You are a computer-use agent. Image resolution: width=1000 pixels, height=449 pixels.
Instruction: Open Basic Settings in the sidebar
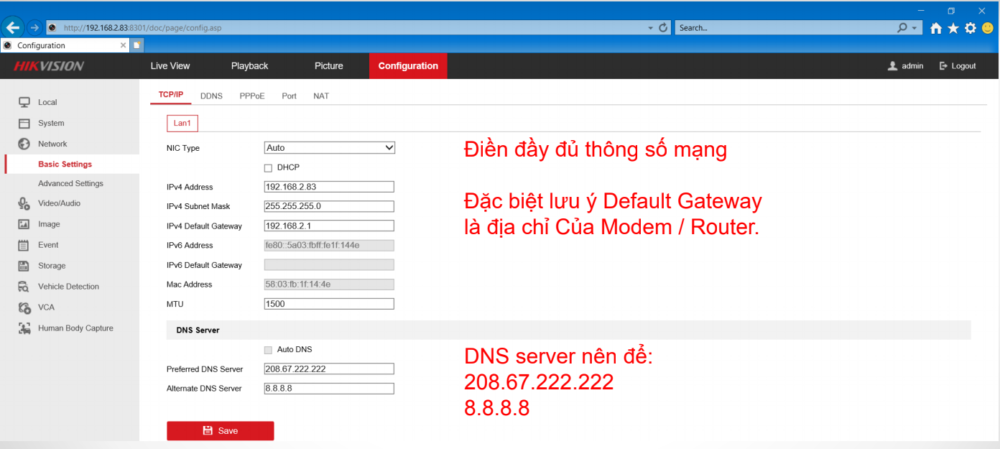coord(65,164)
